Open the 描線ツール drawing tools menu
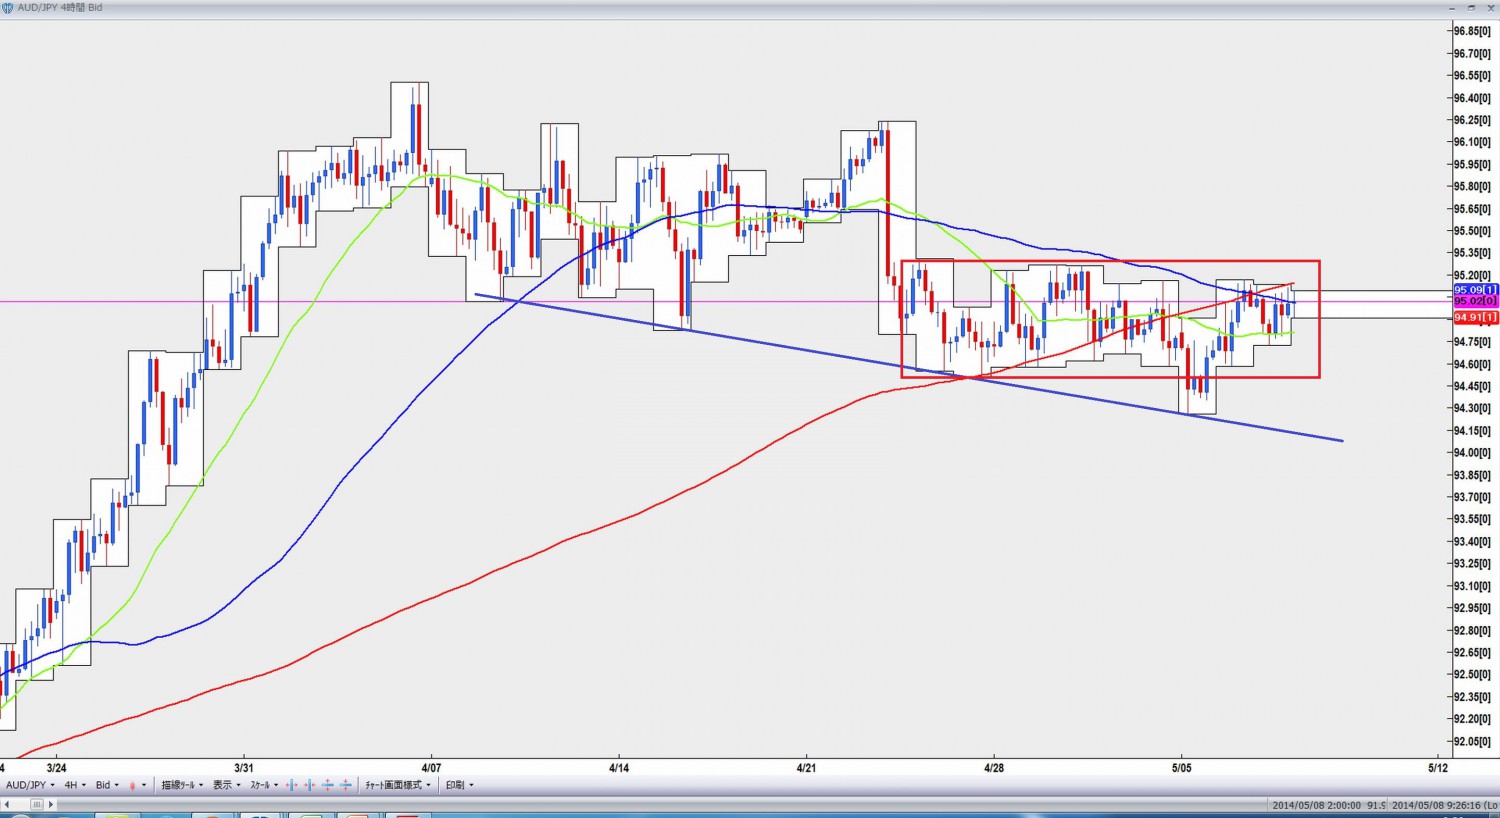Viewport: 1500px width, 818px height. click(182, 786)
